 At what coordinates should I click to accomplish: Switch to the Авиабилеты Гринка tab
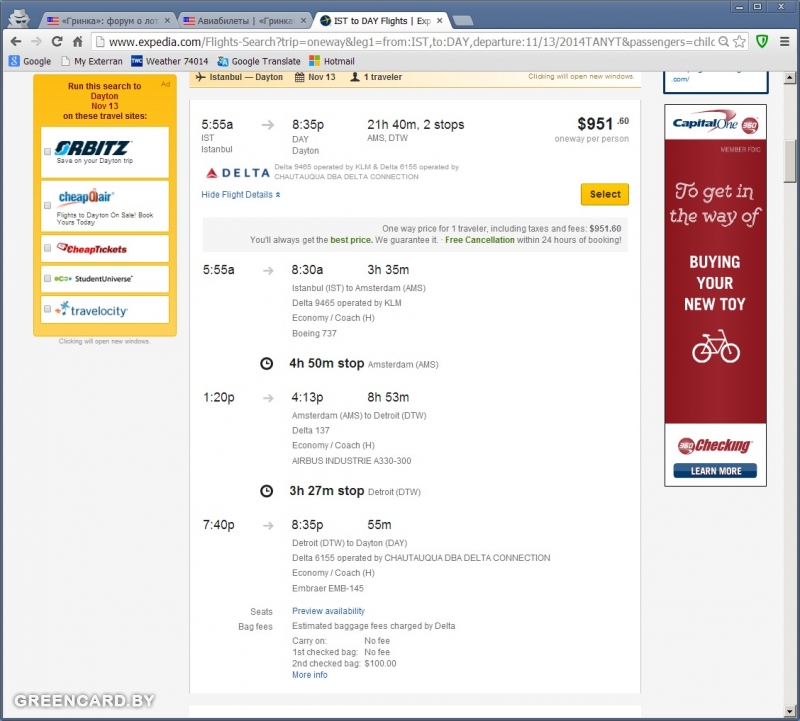pyautogui.click(x=244, y=21)
